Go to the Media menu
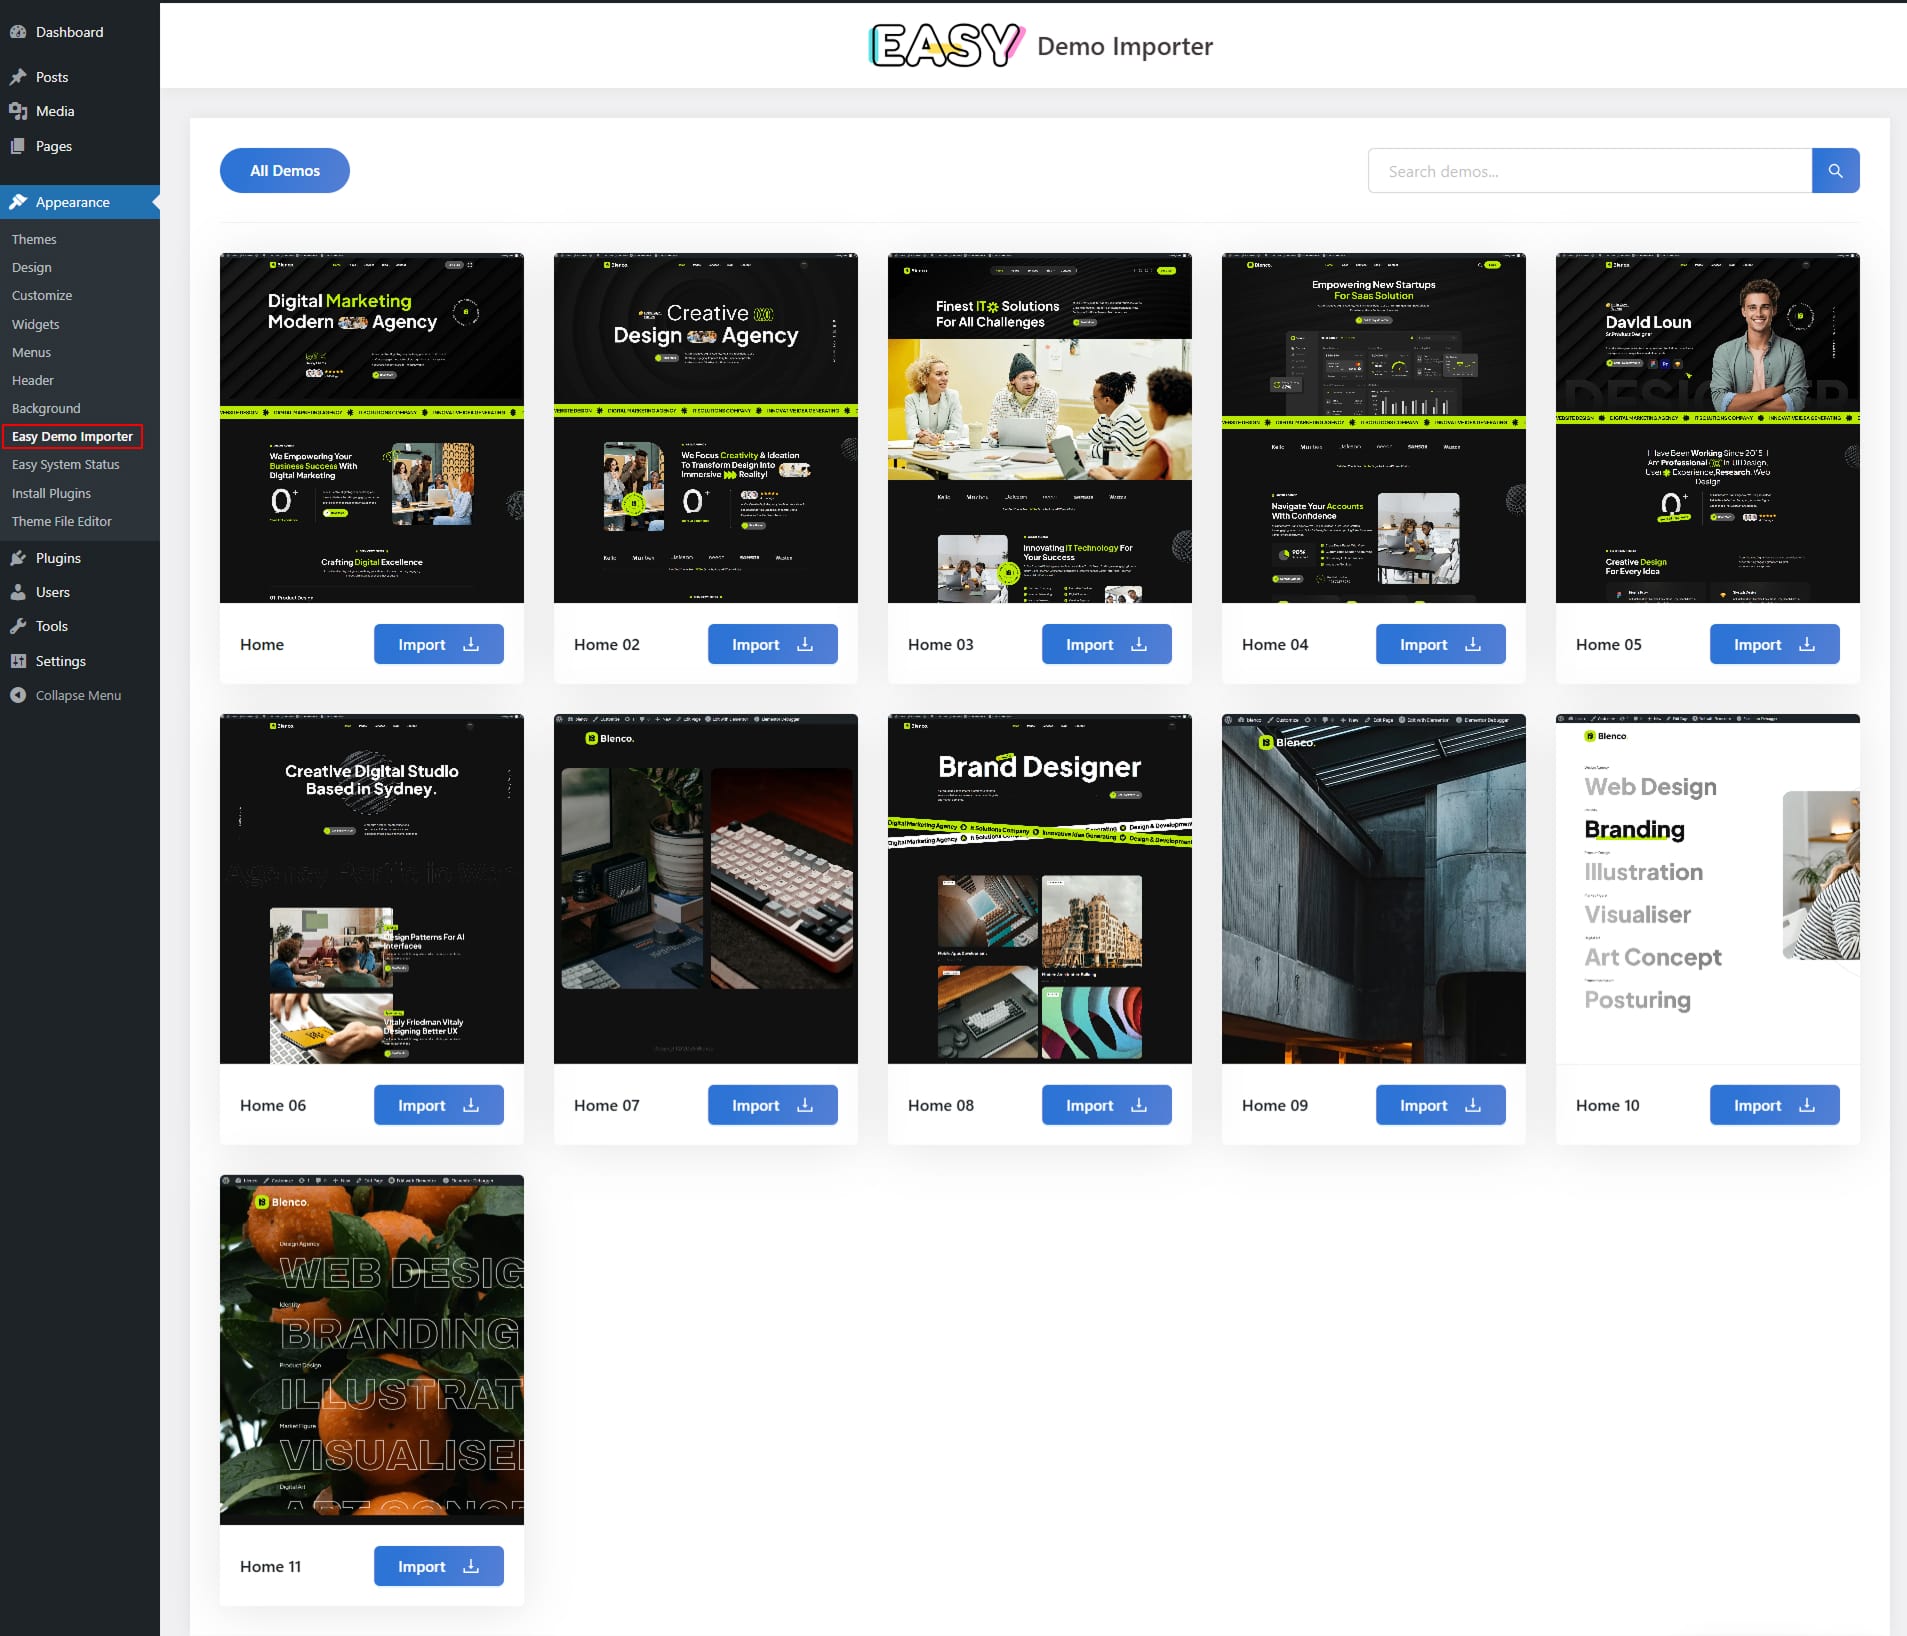This screenshot has width=1907, height=1636. point(80,111)
